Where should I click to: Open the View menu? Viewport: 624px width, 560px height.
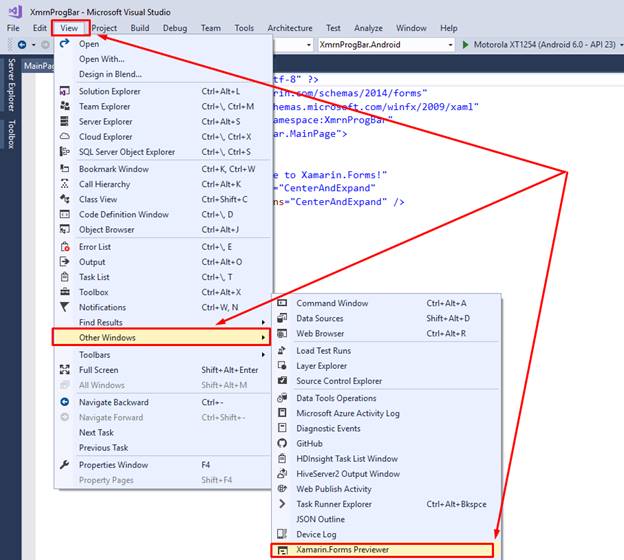pos(69,28)
